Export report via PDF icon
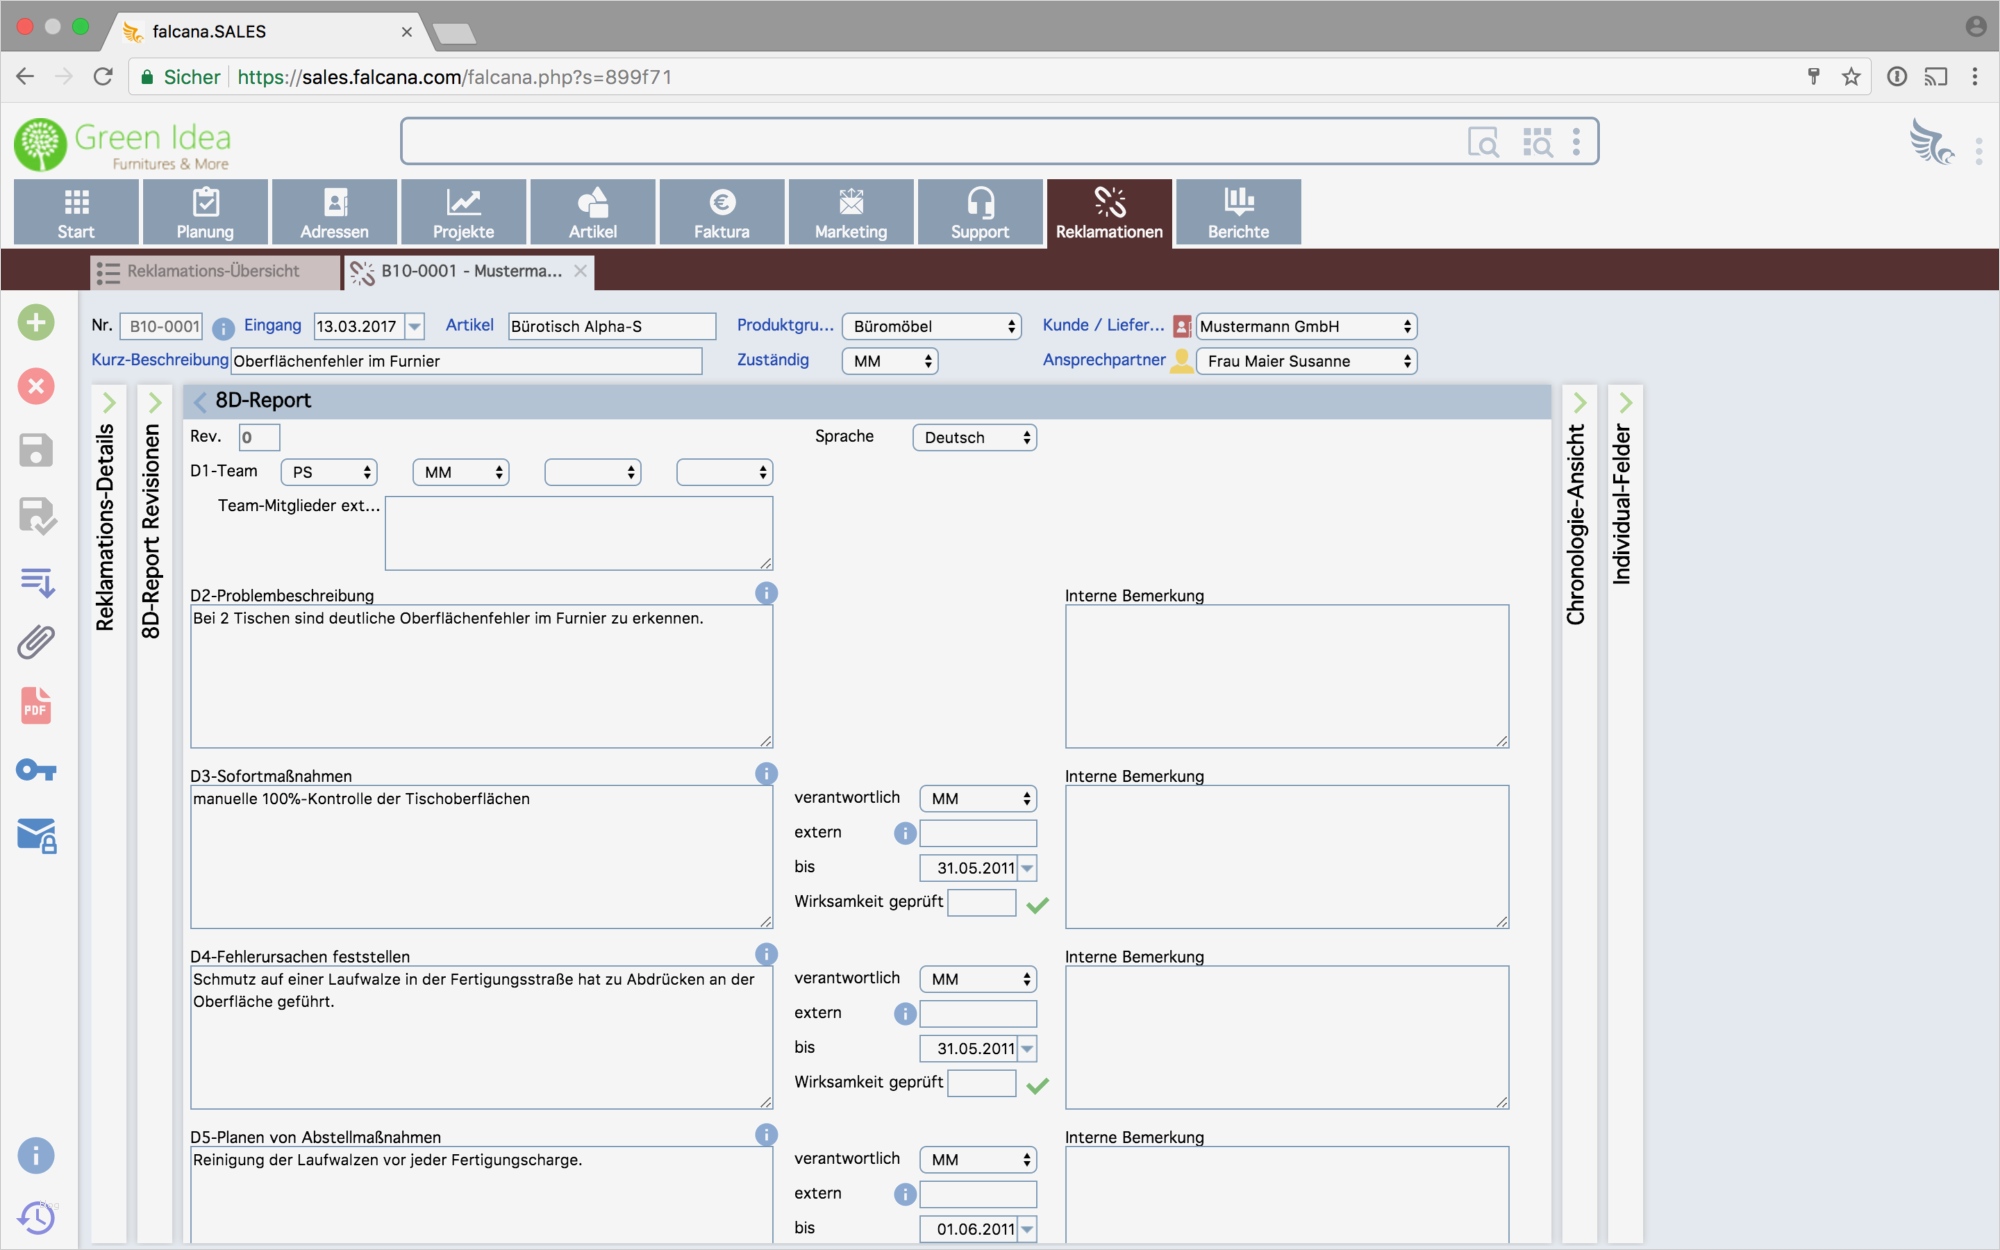This screenshot has height=1250, width=2000. [36, 706]
